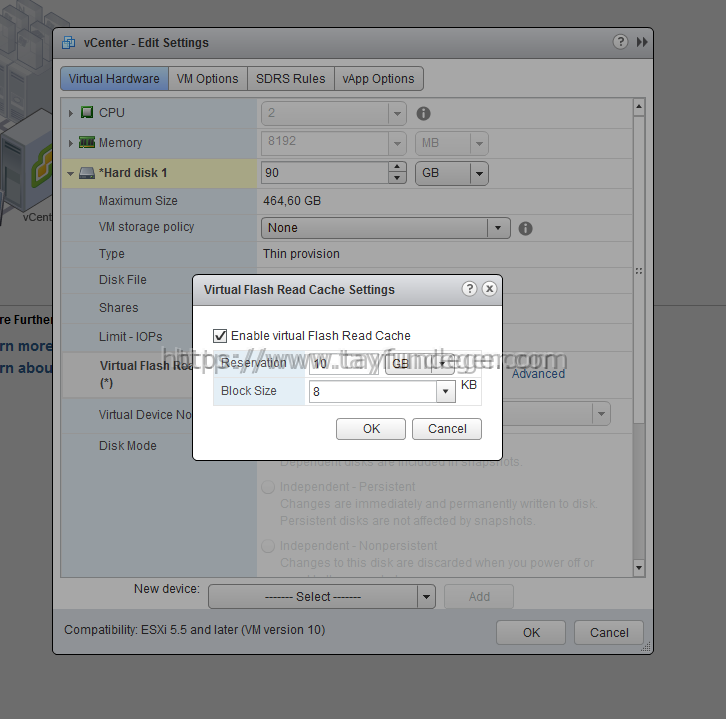Click the Reservation value field
This screenshot has width=726, height=719.
[x=344, y=364]
